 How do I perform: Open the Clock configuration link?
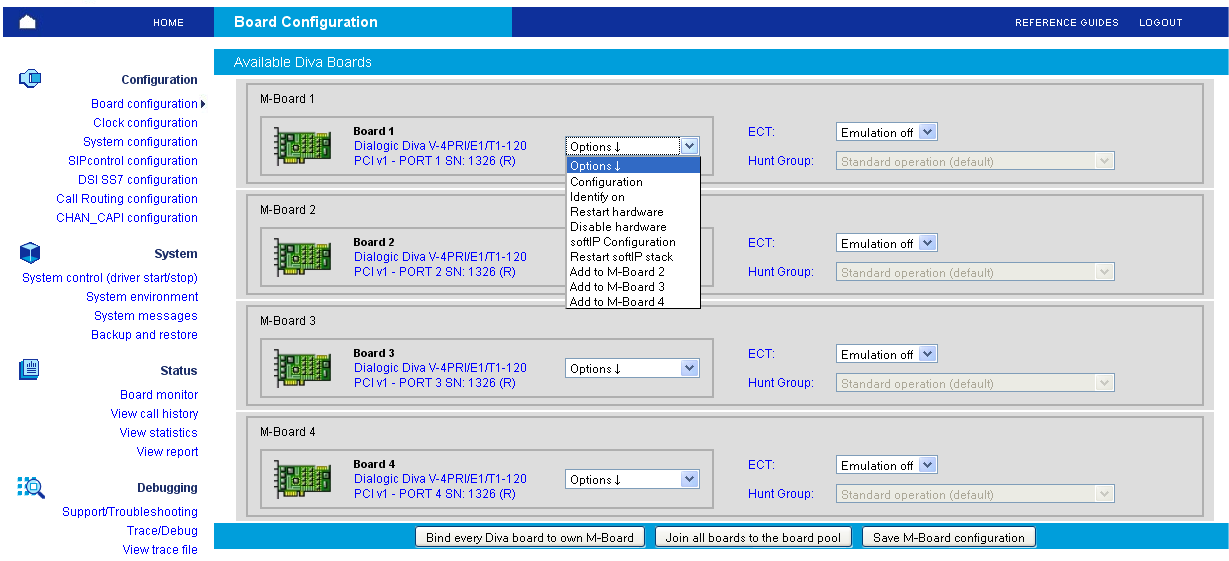point(145,123)
